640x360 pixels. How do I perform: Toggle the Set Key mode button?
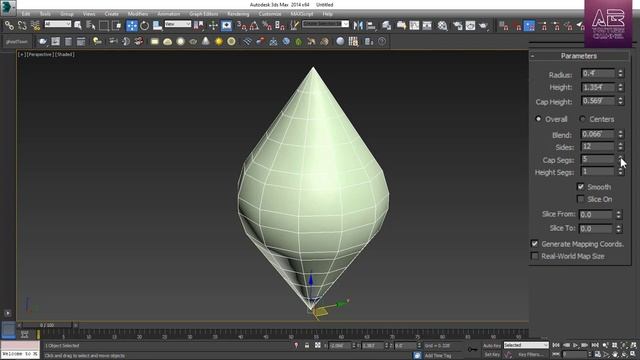[492, 355]
